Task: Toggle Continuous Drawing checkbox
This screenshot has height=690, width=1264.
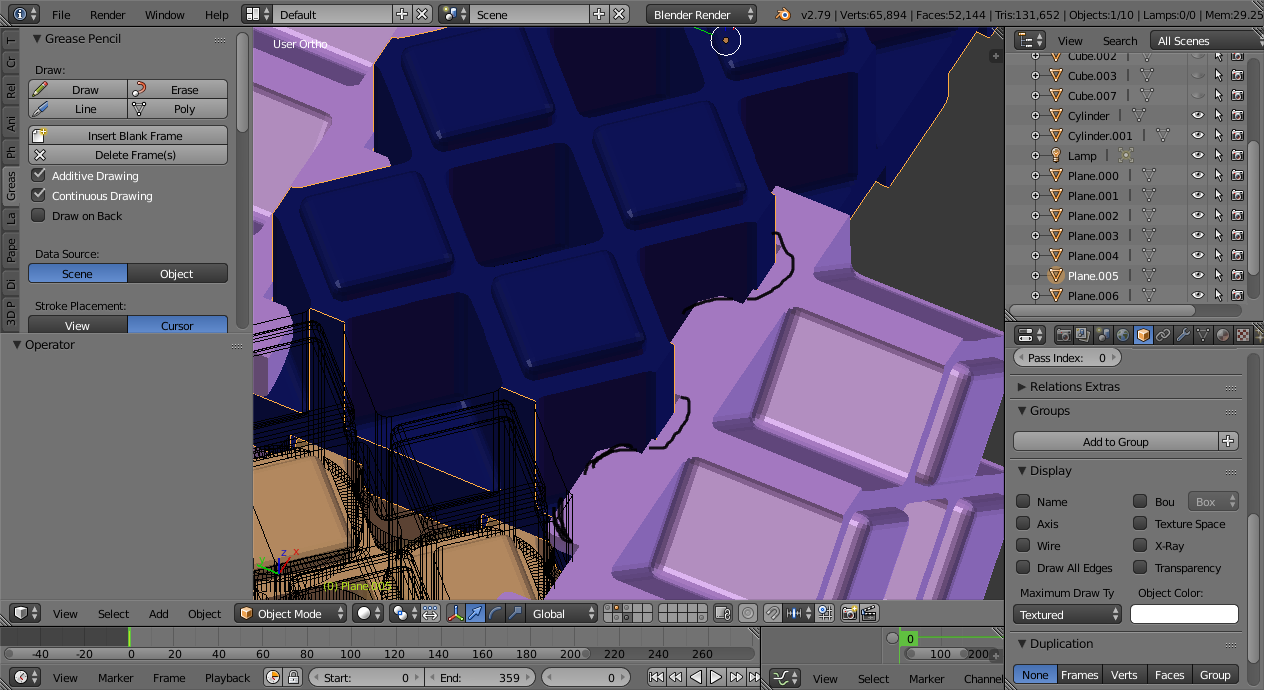Action: 39,195
